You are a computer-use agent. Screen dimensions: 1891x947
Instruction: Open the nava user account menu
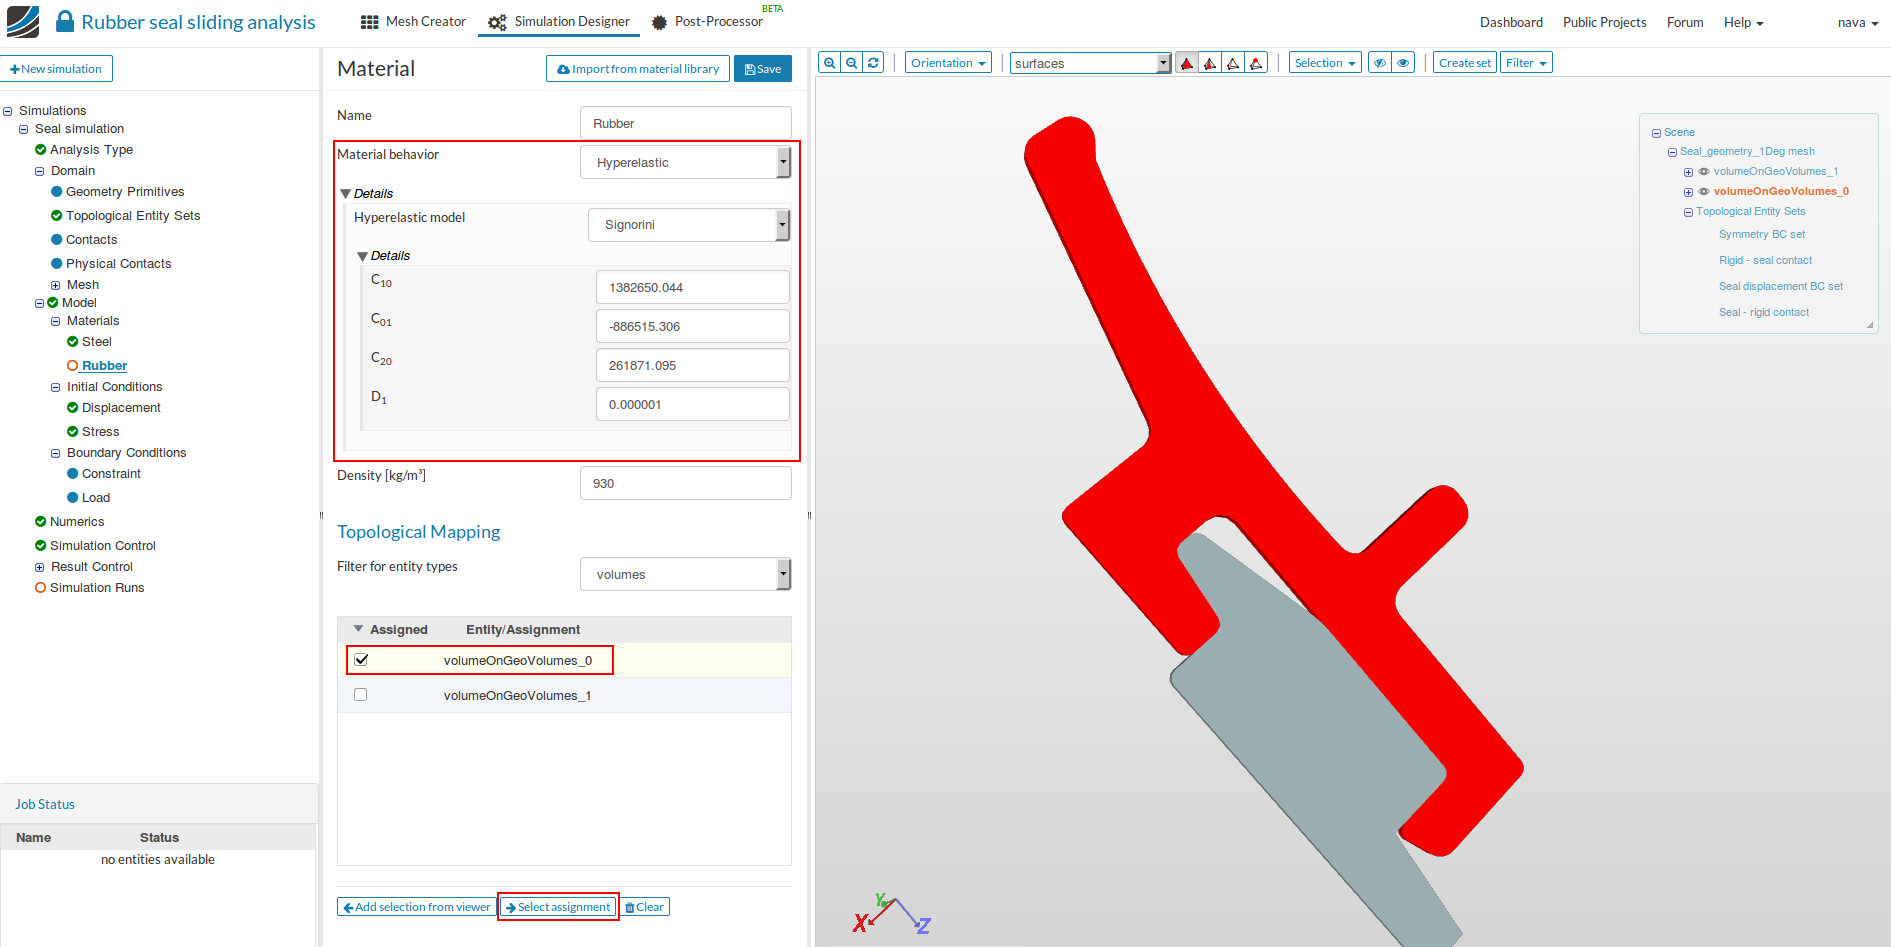click(x=1857, y=22)
